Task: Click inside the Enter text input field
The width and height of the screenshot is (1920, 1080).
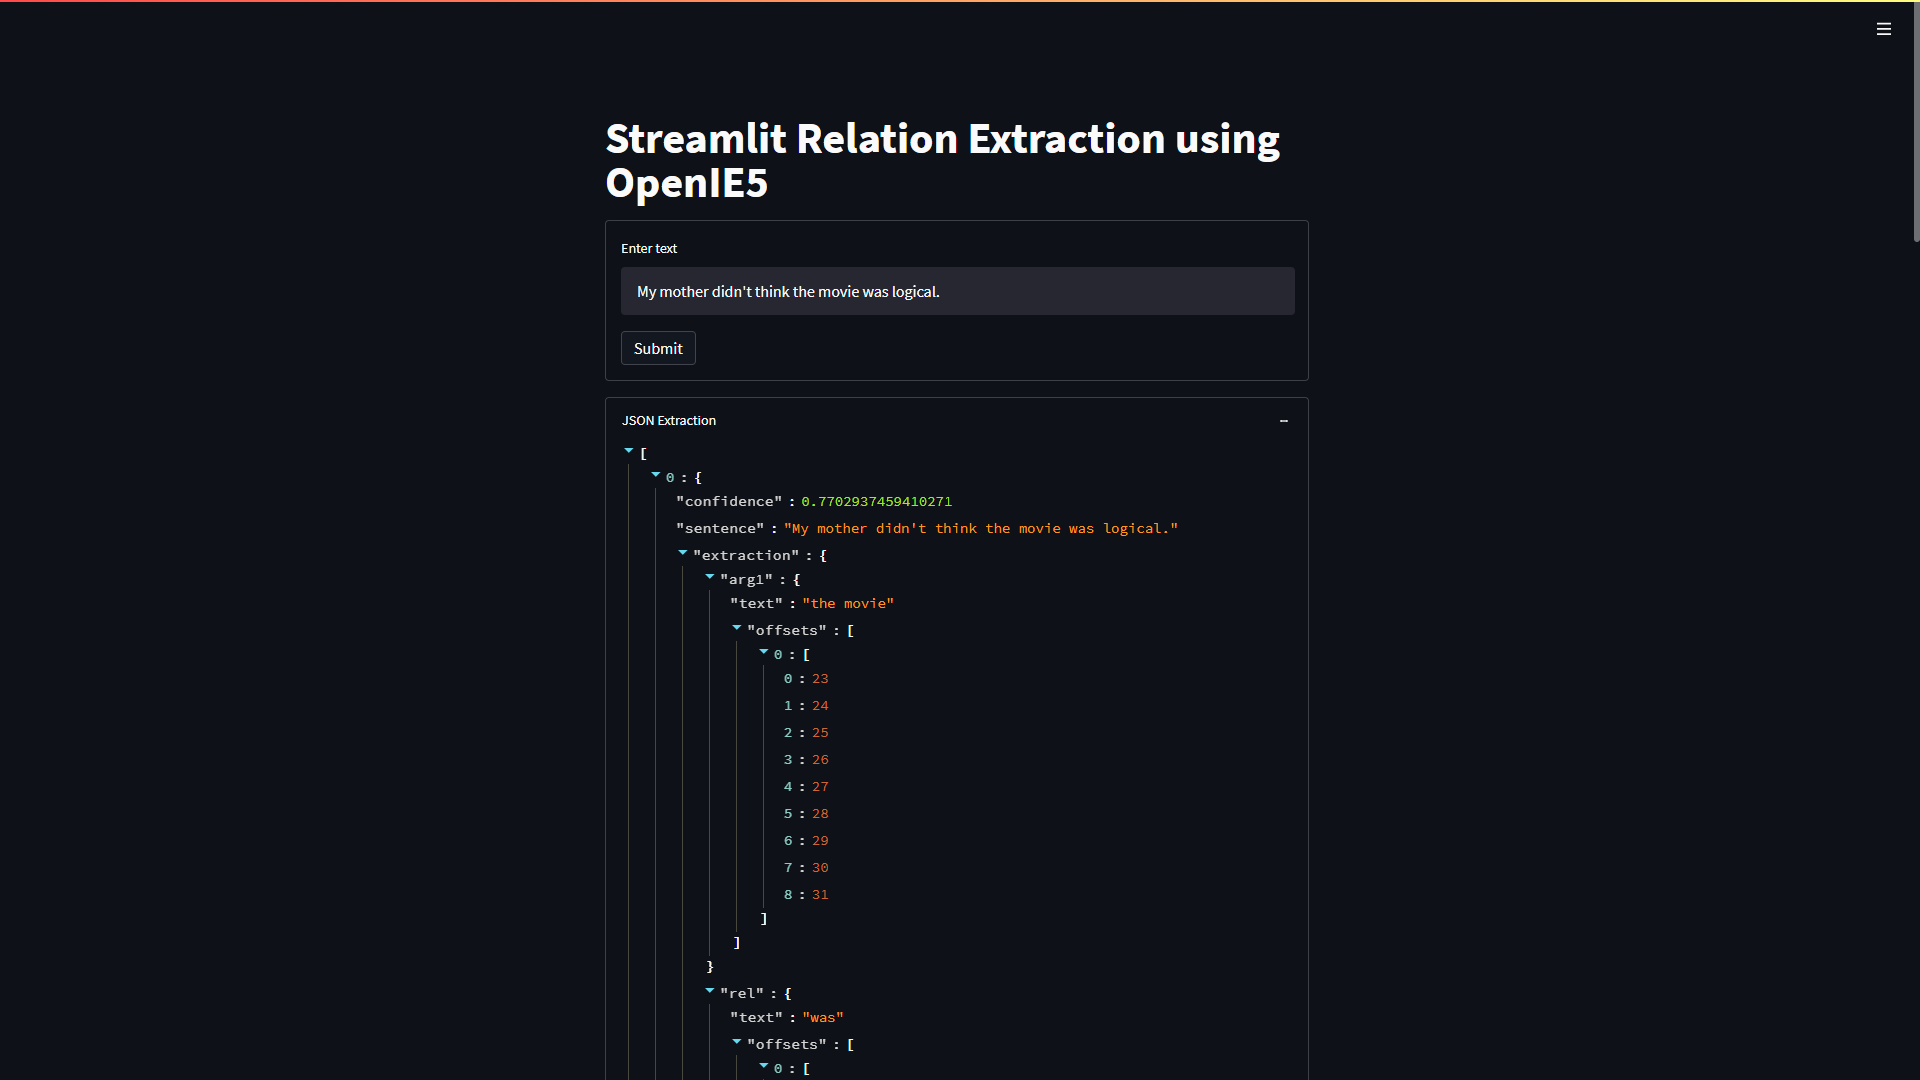Action: [956, 291]
